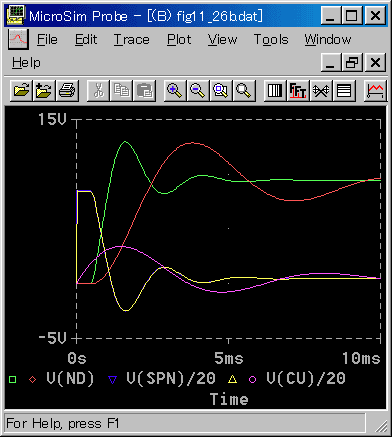Open the View menu

pos(222,40)
